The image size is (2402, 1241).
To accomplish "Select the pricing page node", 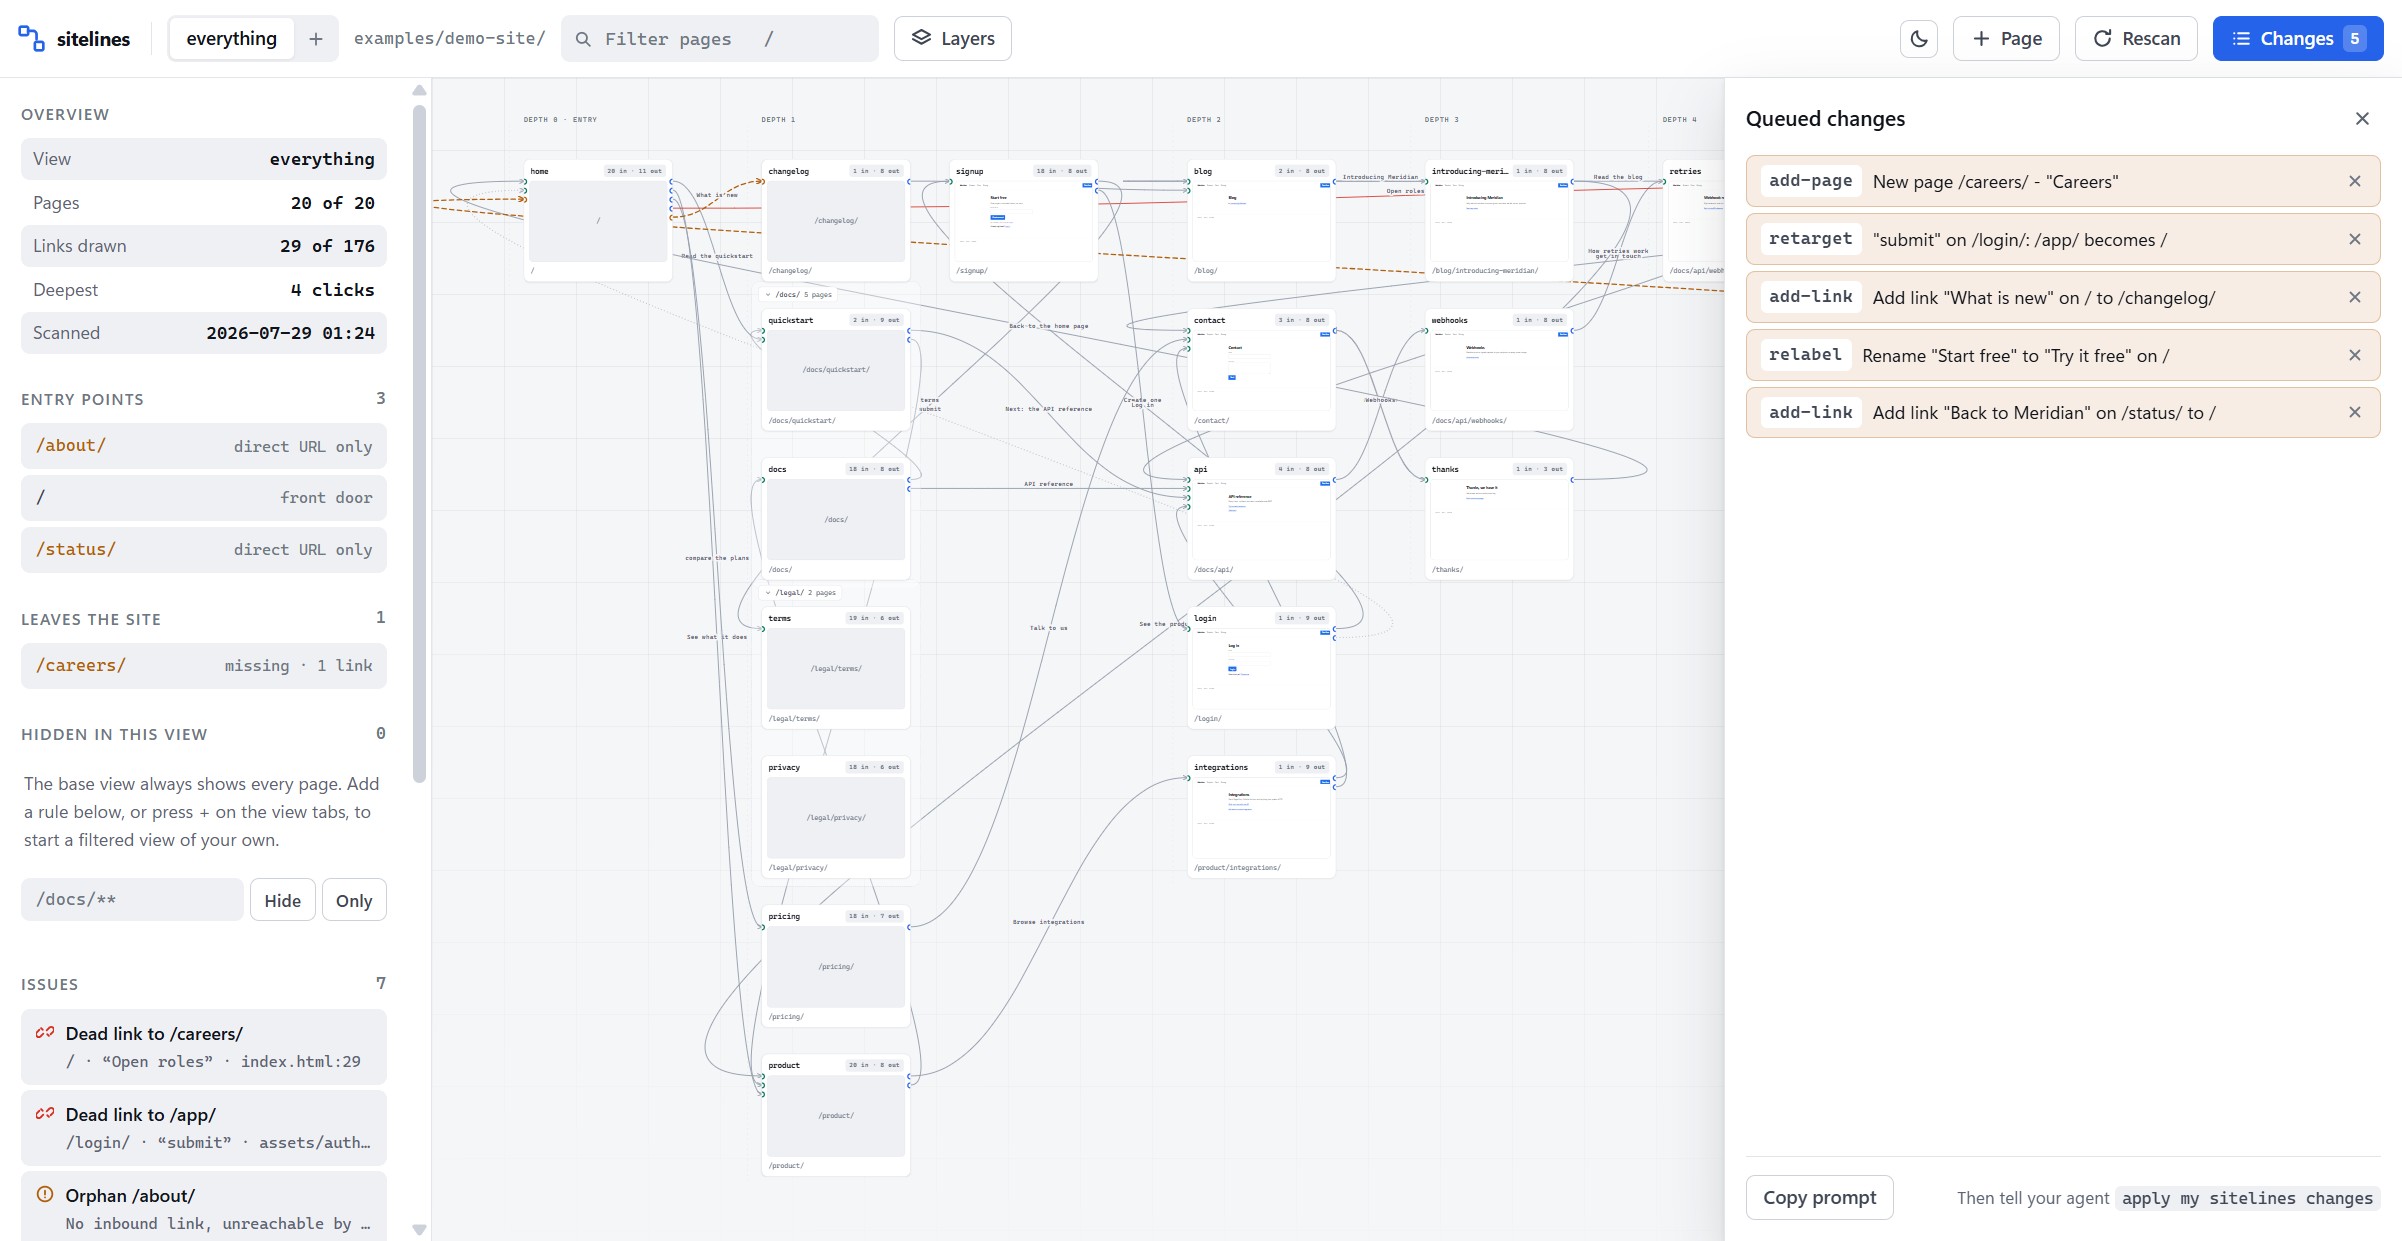I will tap(836, 966).
